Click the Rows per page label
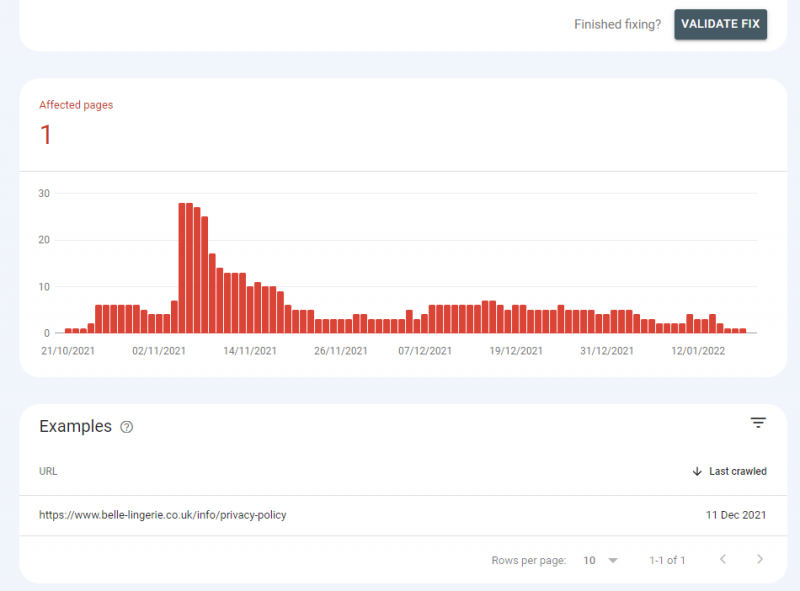 click(529, 560)
